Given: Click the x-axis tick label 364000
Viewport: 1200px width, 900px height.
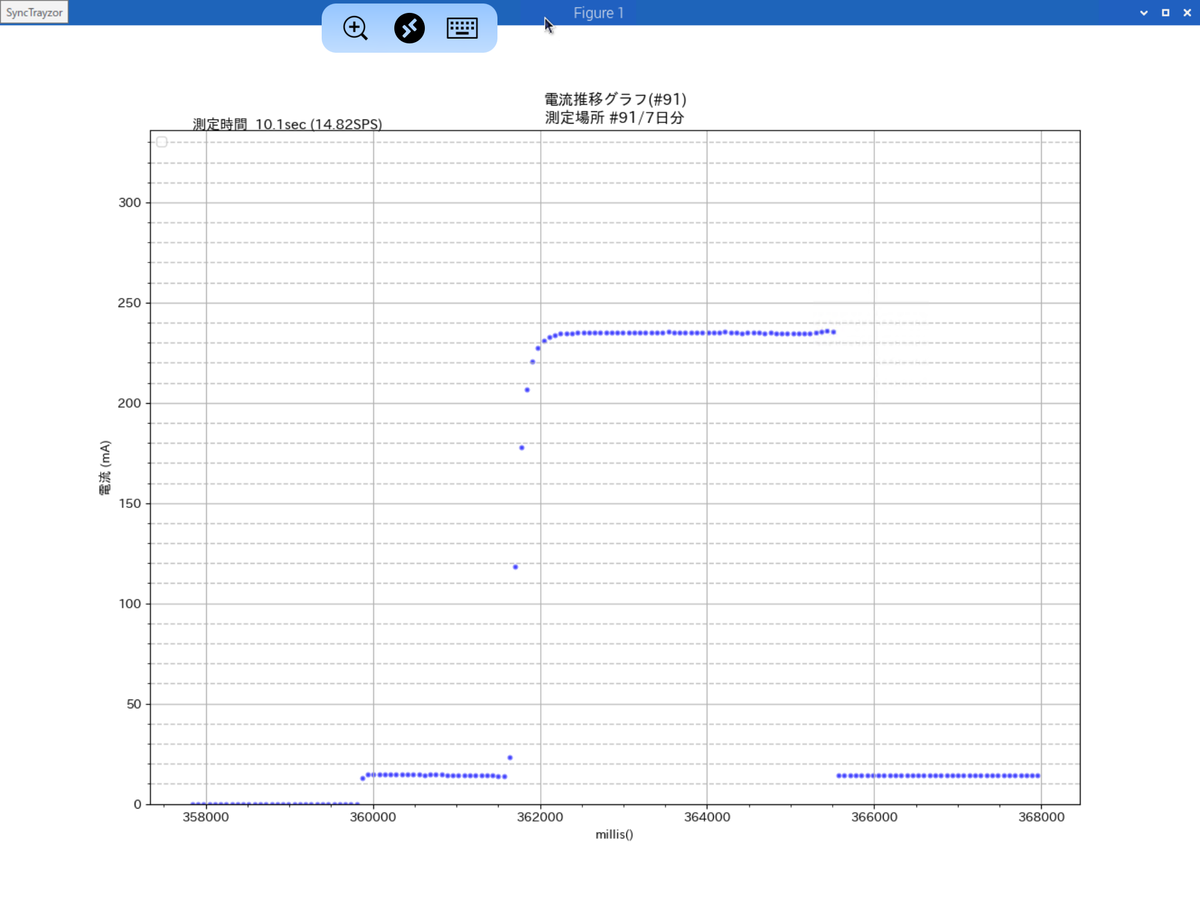Looking at the screenshot, I should tap(707, 816).
